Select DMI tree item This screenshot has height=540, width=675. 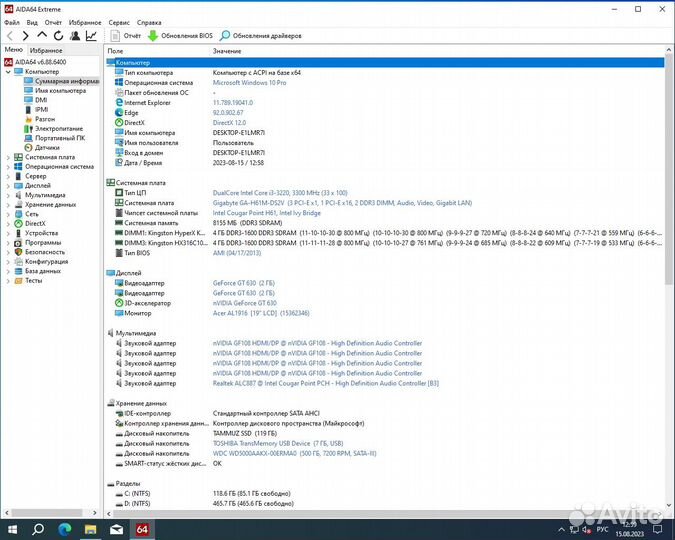(x=36, y=100)
